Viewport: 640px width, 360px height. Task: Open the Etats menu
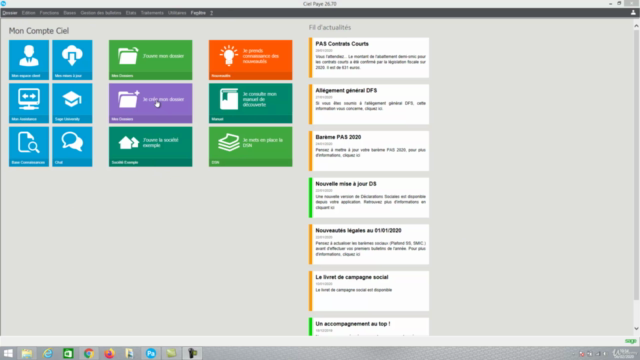131,13
